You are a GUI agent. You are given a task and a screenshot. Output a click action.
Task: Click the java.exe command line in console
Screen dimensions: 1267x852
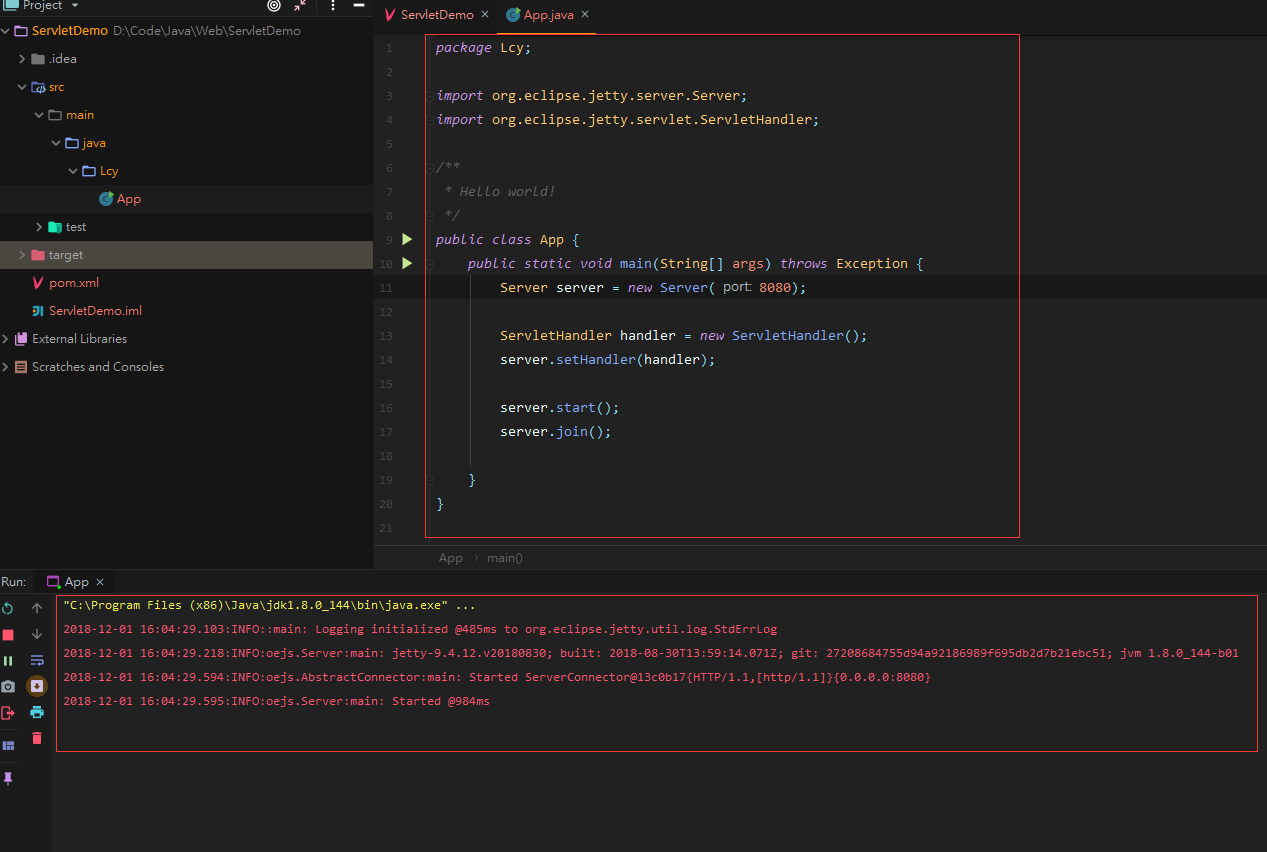pyautogui.click(x=269, y=605)
